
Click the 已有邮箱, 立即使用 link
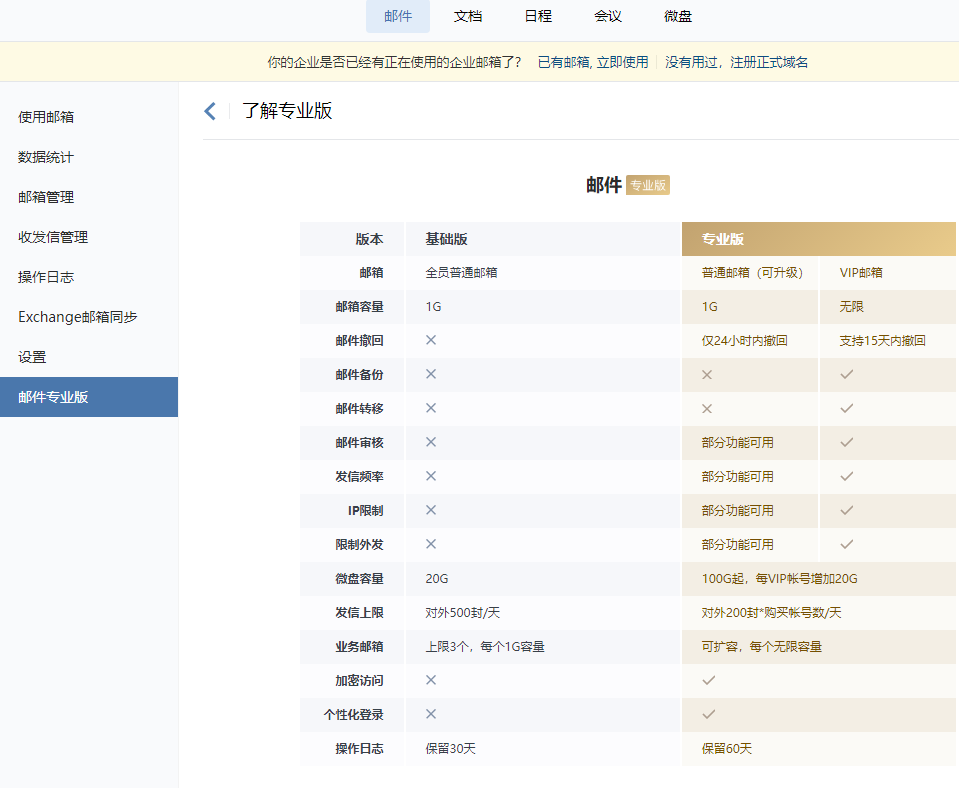593,62
